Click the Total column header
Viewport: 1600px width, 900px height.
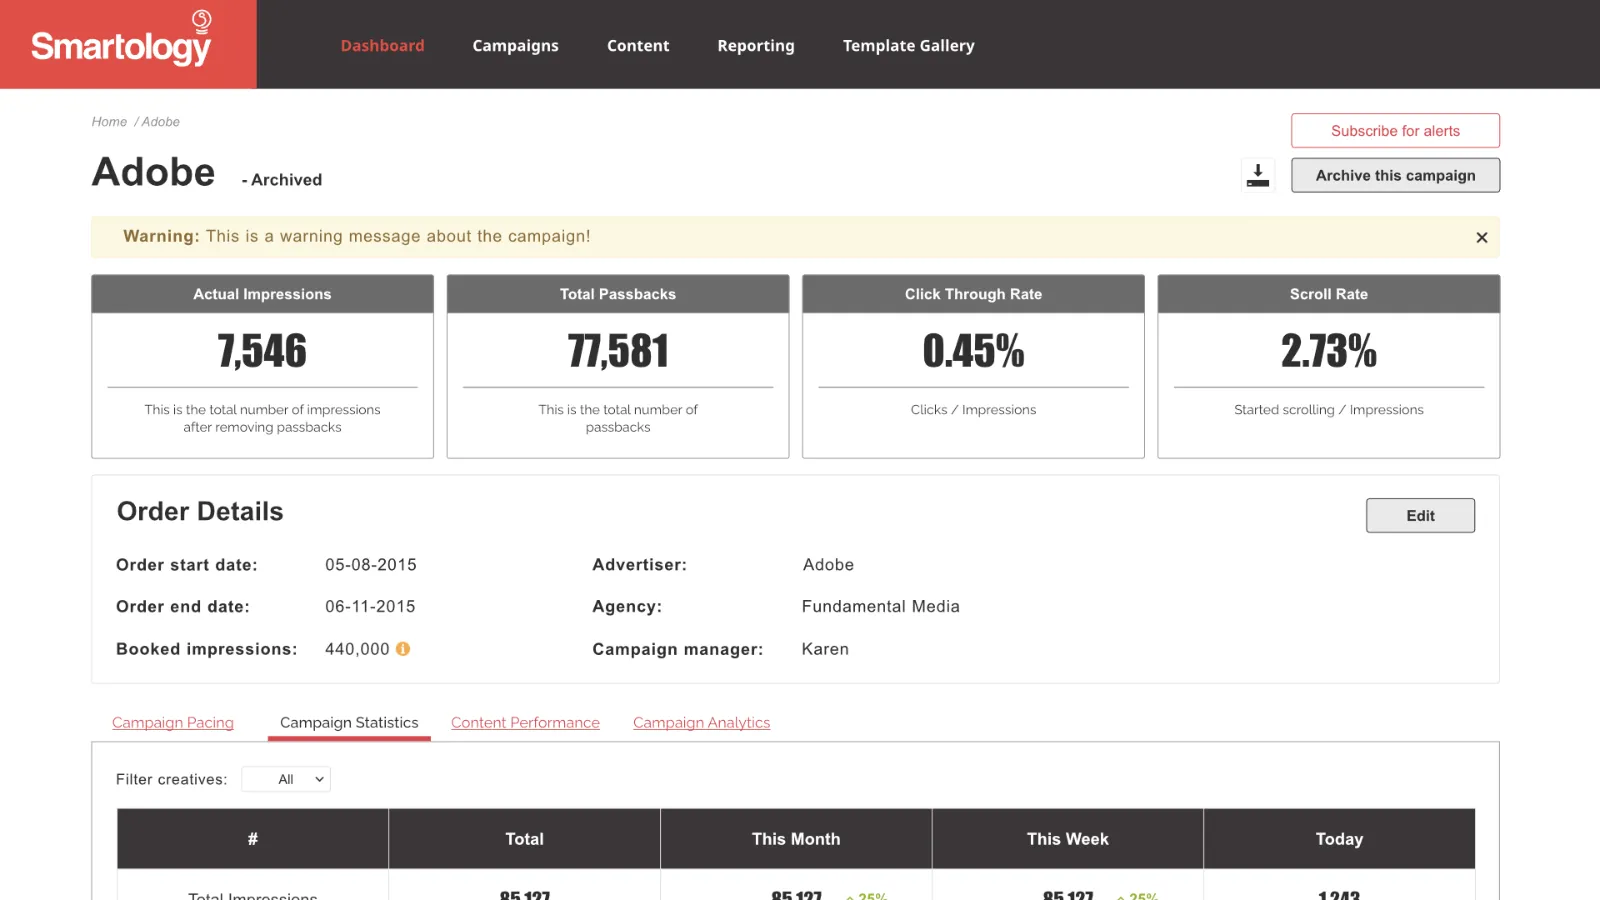525,839
